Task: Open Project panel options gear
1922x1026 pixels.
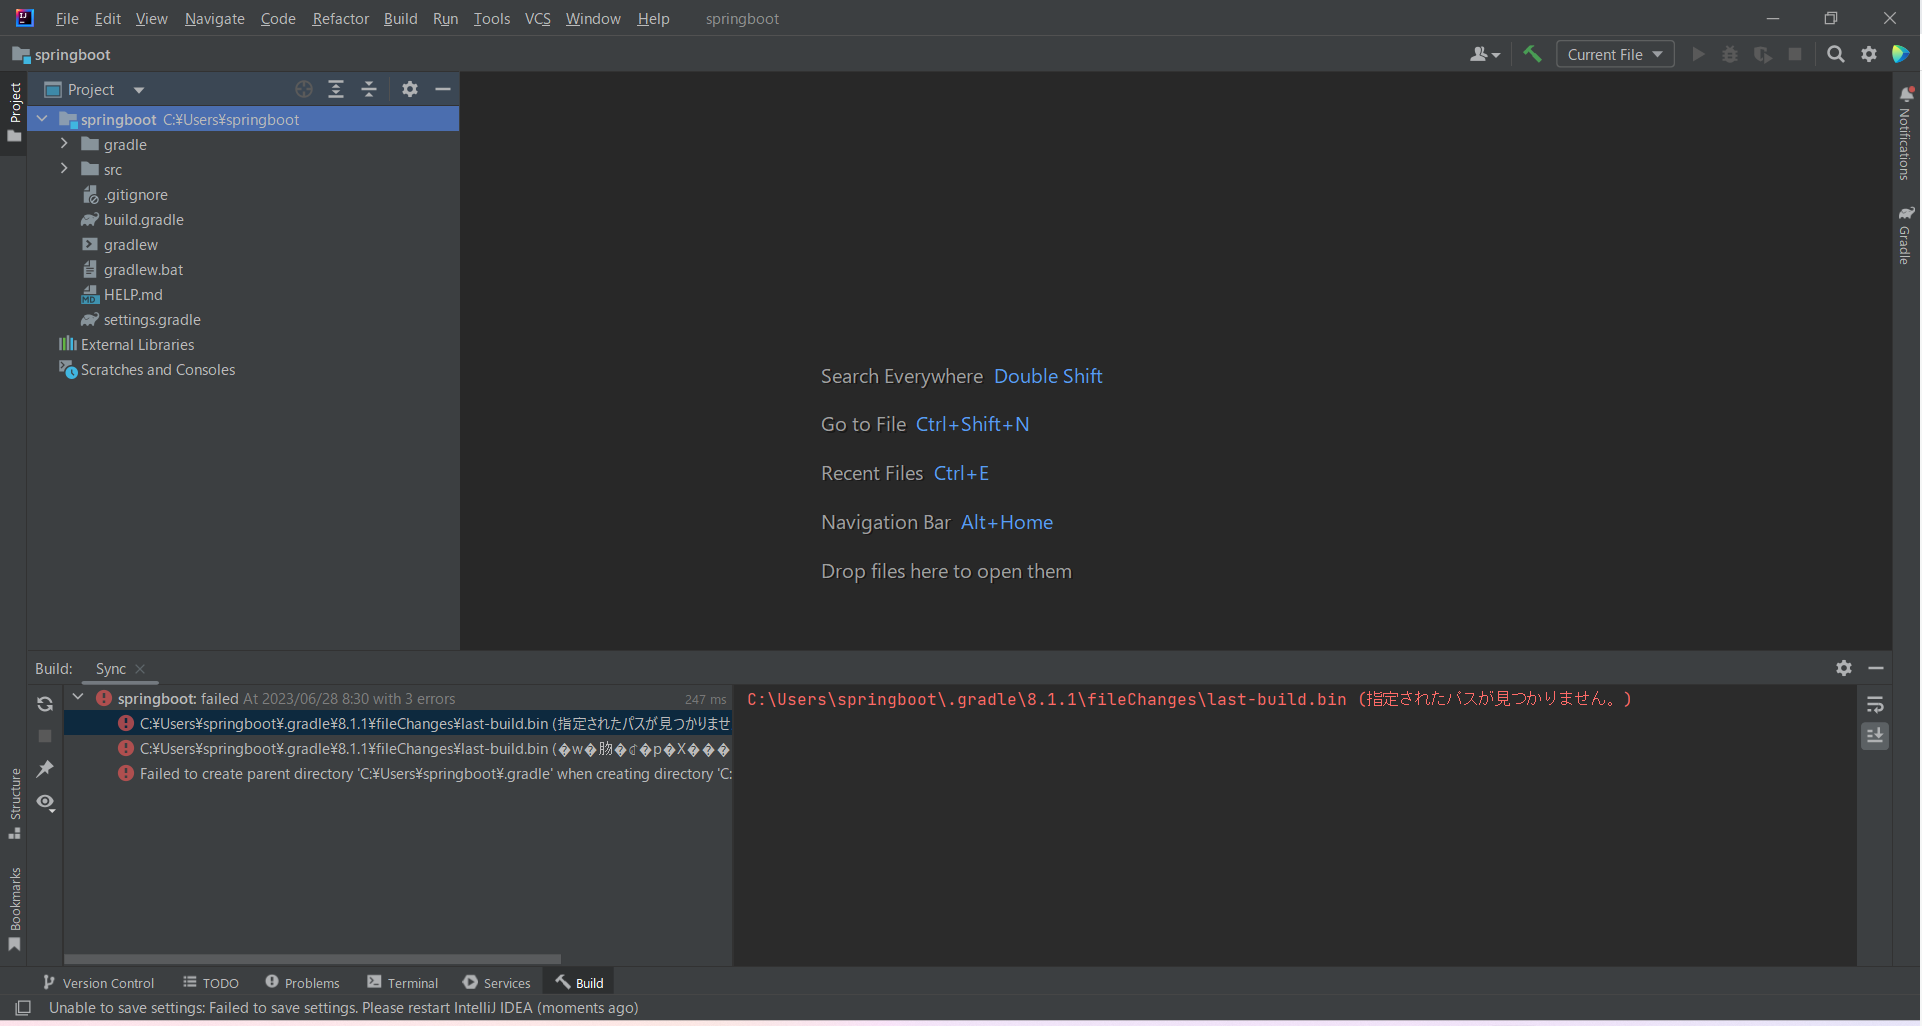Action: (410, 89)
